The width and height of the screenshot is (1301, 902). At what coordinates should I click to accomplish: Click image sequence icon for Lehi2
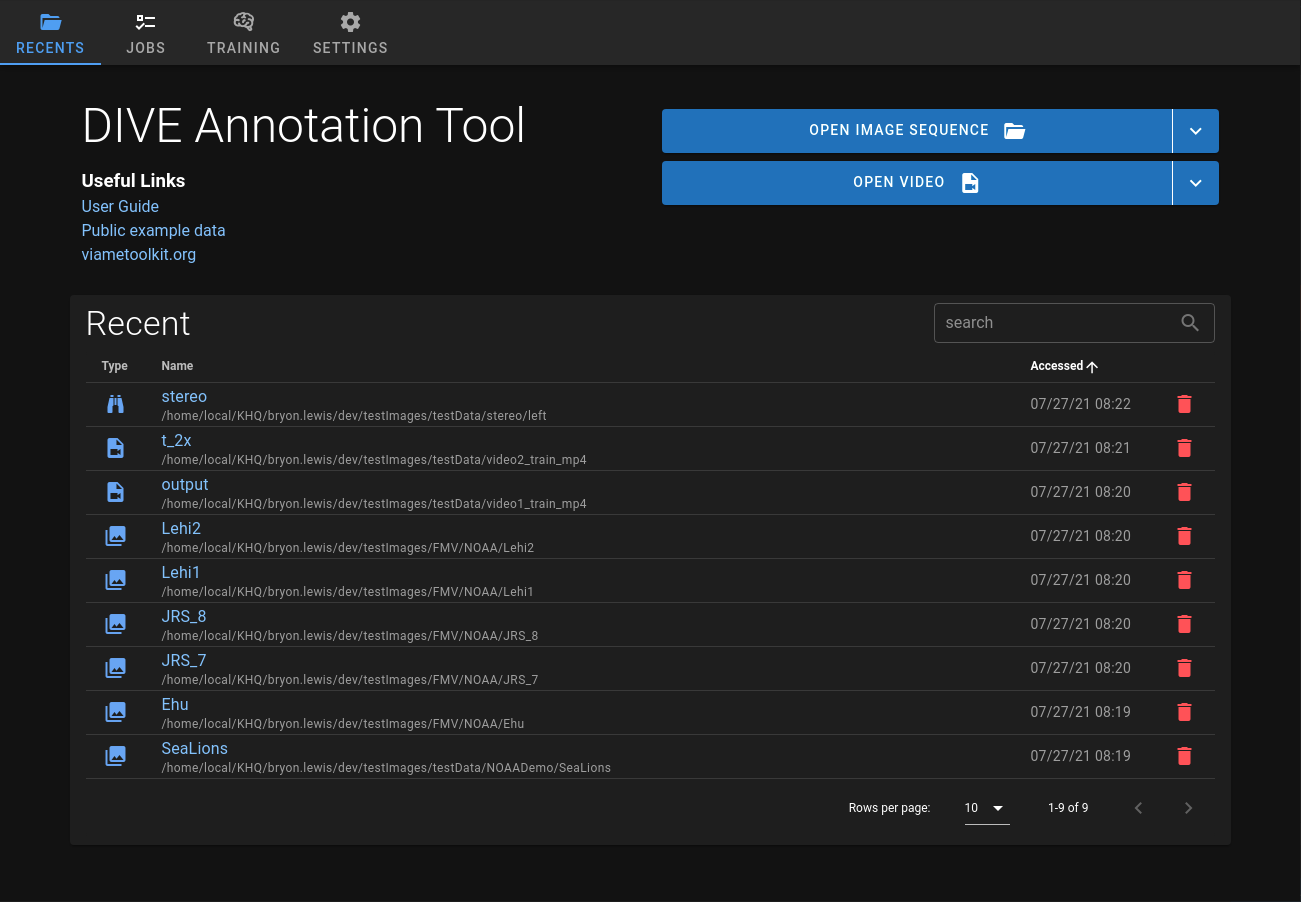point(116,536)
